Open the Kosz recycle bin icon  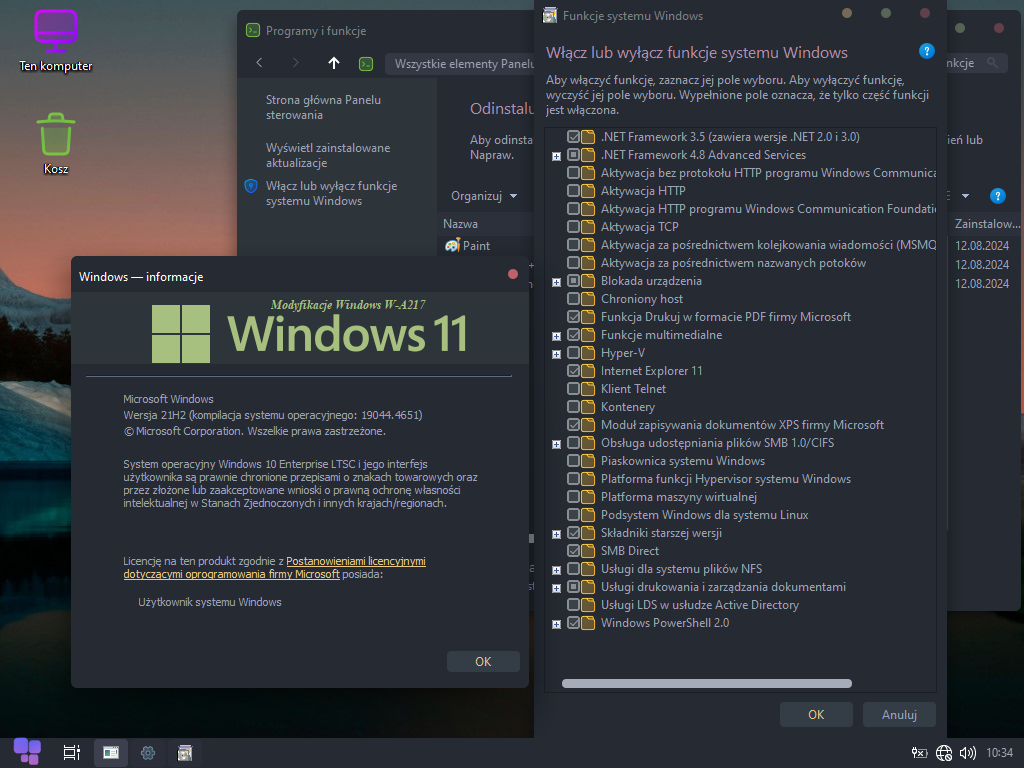click(56, 142)
